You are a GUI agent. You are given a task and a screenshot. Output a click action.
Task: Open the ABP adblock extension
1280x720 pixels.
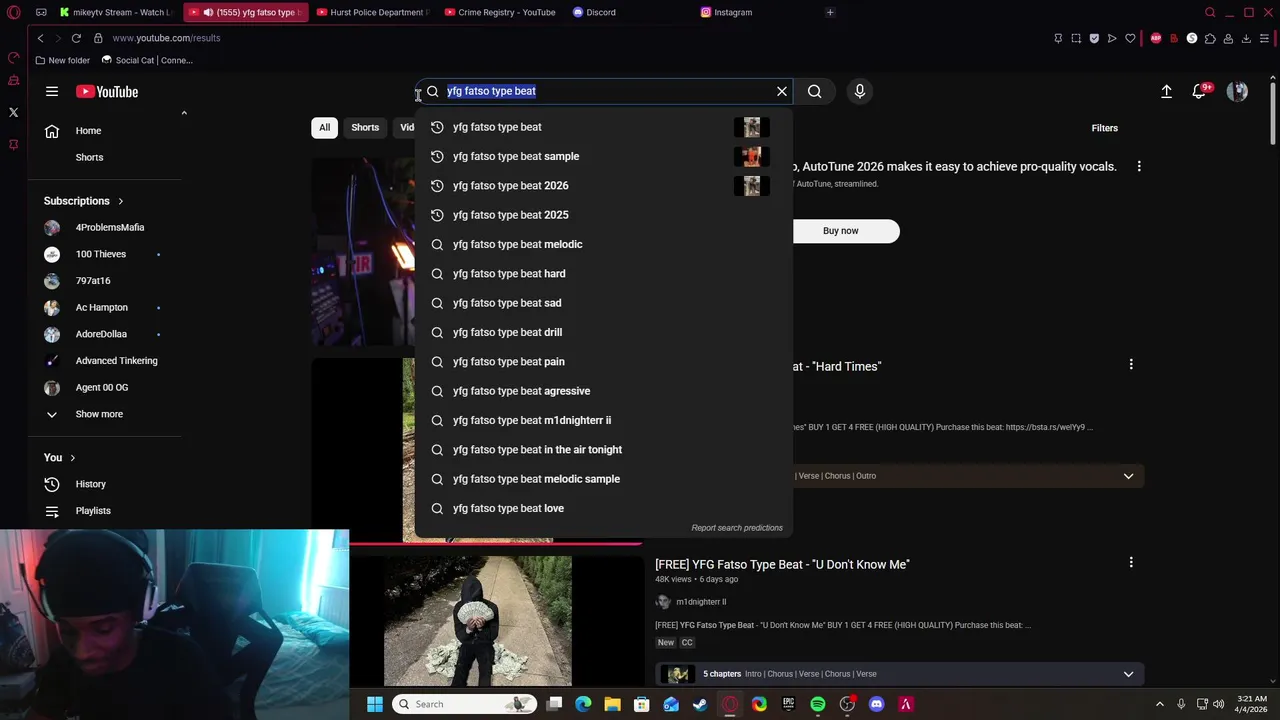click(x=1156, y=38)
